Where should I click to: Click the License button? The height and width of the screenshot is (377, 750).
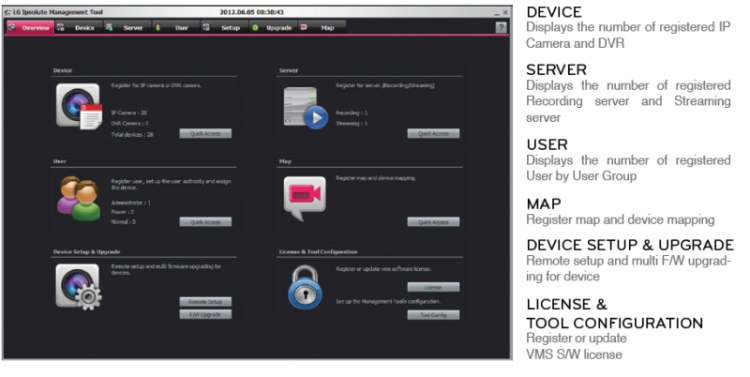(x=433, y=287)
